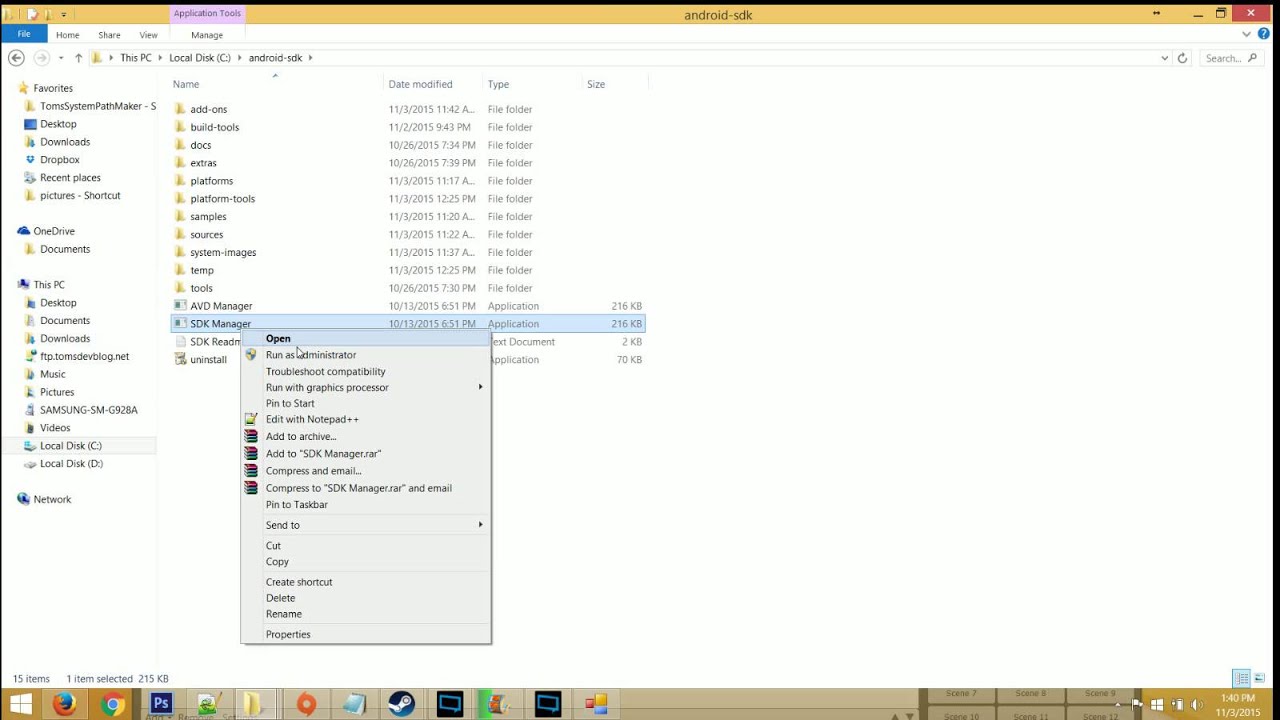The width and height of the screenshot is (1280, 720).
Task: Open SAMSUNG-SM-G928A device in sidebar
Action: coord(88,410)
